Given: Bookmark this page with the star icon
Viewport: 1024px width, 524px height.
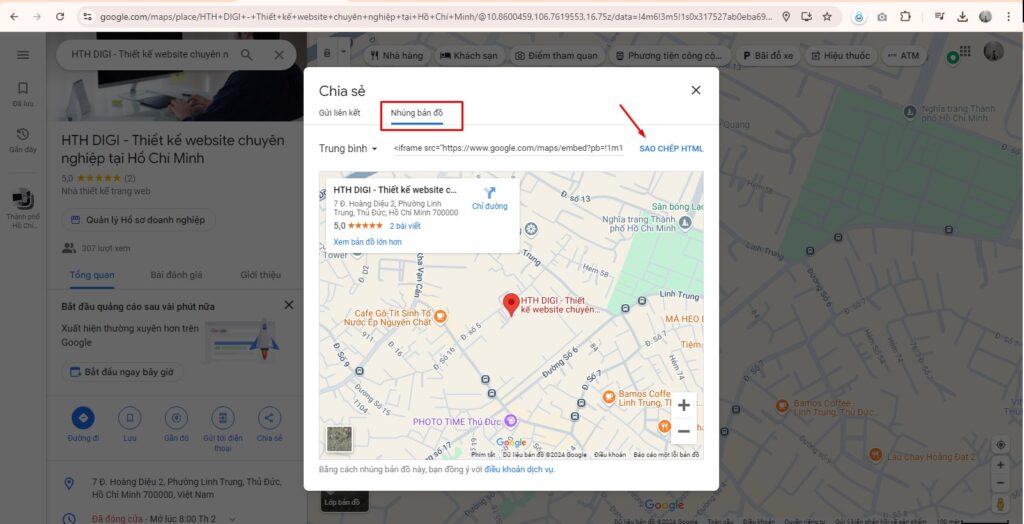Looking at the screenshot, I should [x=827, y=16].
